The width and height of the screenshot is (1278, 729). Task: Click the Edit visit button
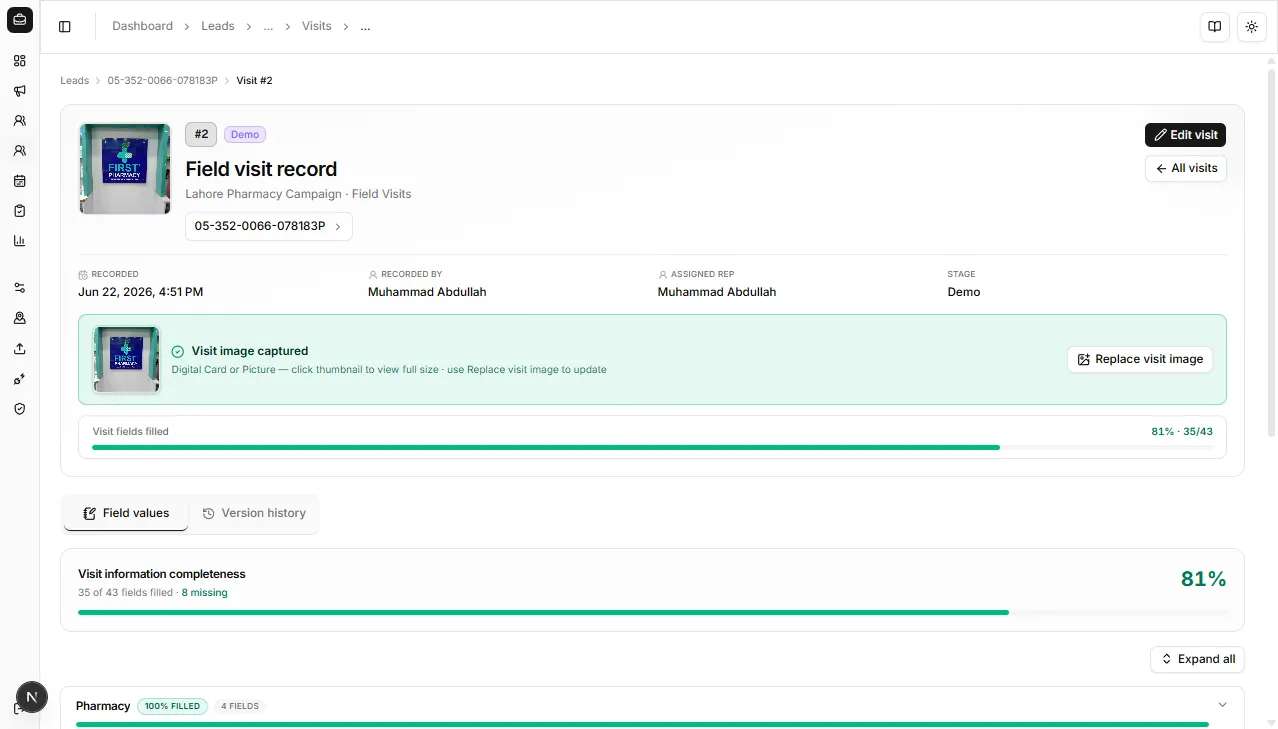pos(1185,135)
